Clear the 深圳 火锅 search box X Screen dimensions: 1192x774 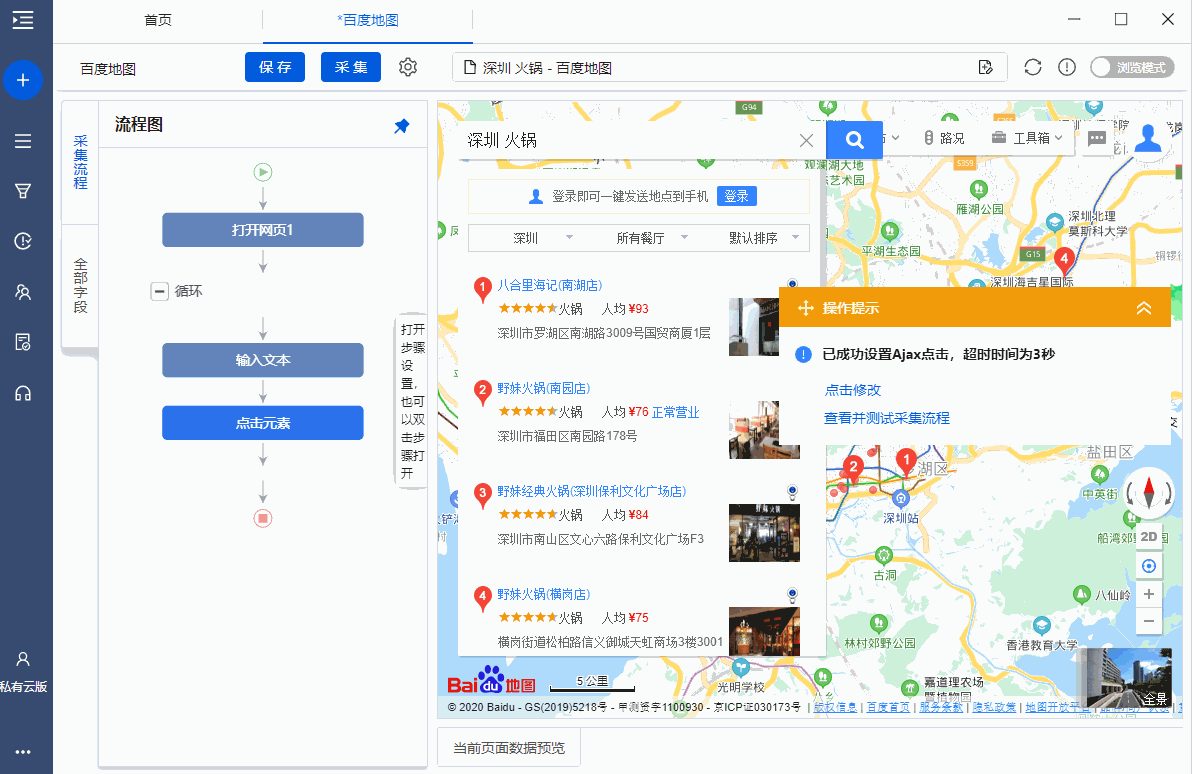807,141
